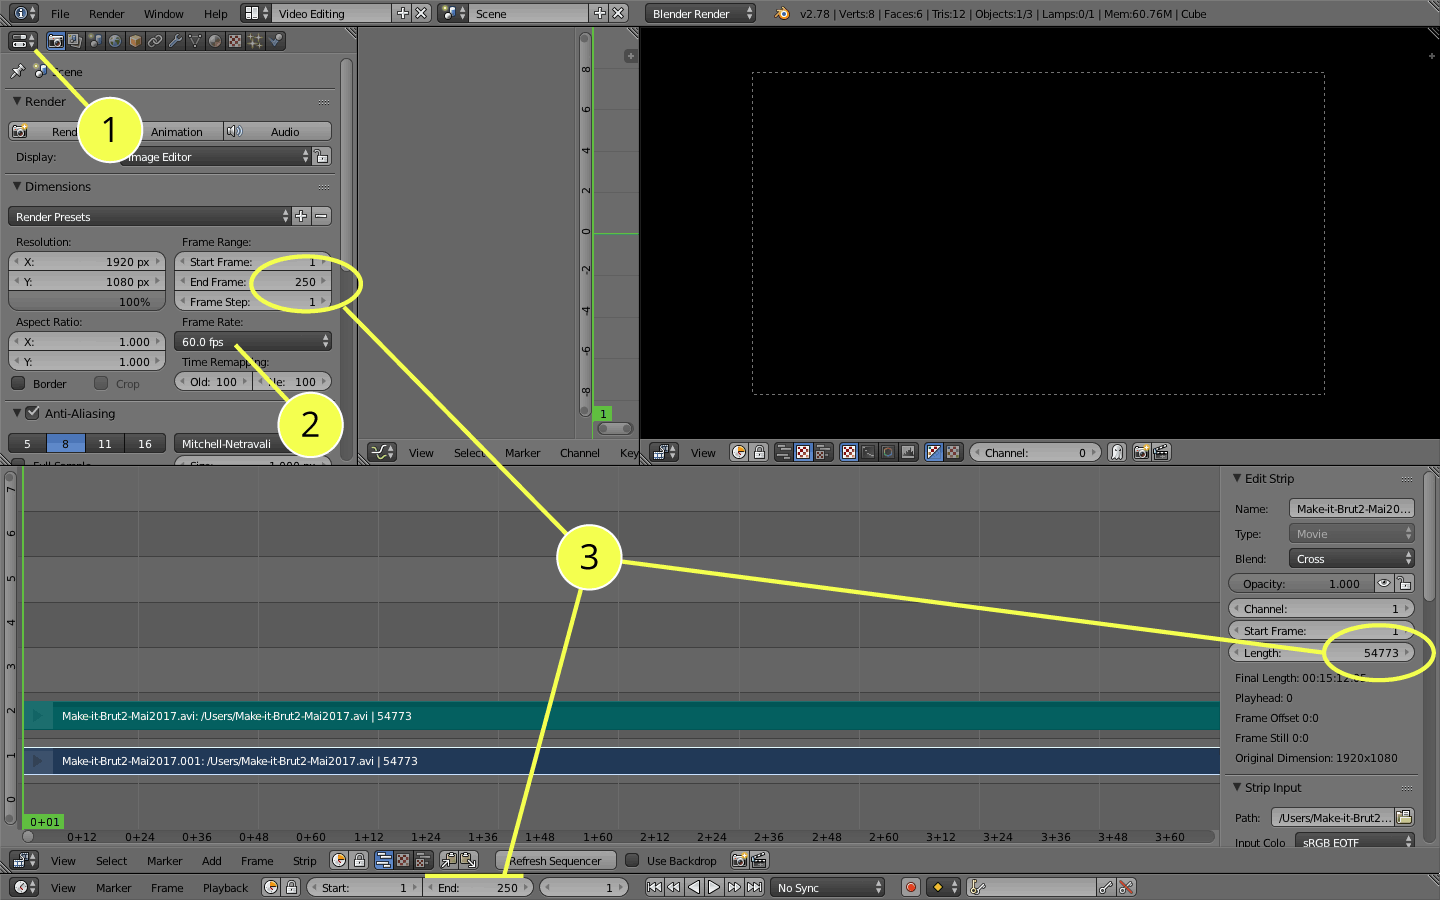The image size is (1440, 900).
Task: Collapse the Edit Strip panel
Action: (1237, 478)
